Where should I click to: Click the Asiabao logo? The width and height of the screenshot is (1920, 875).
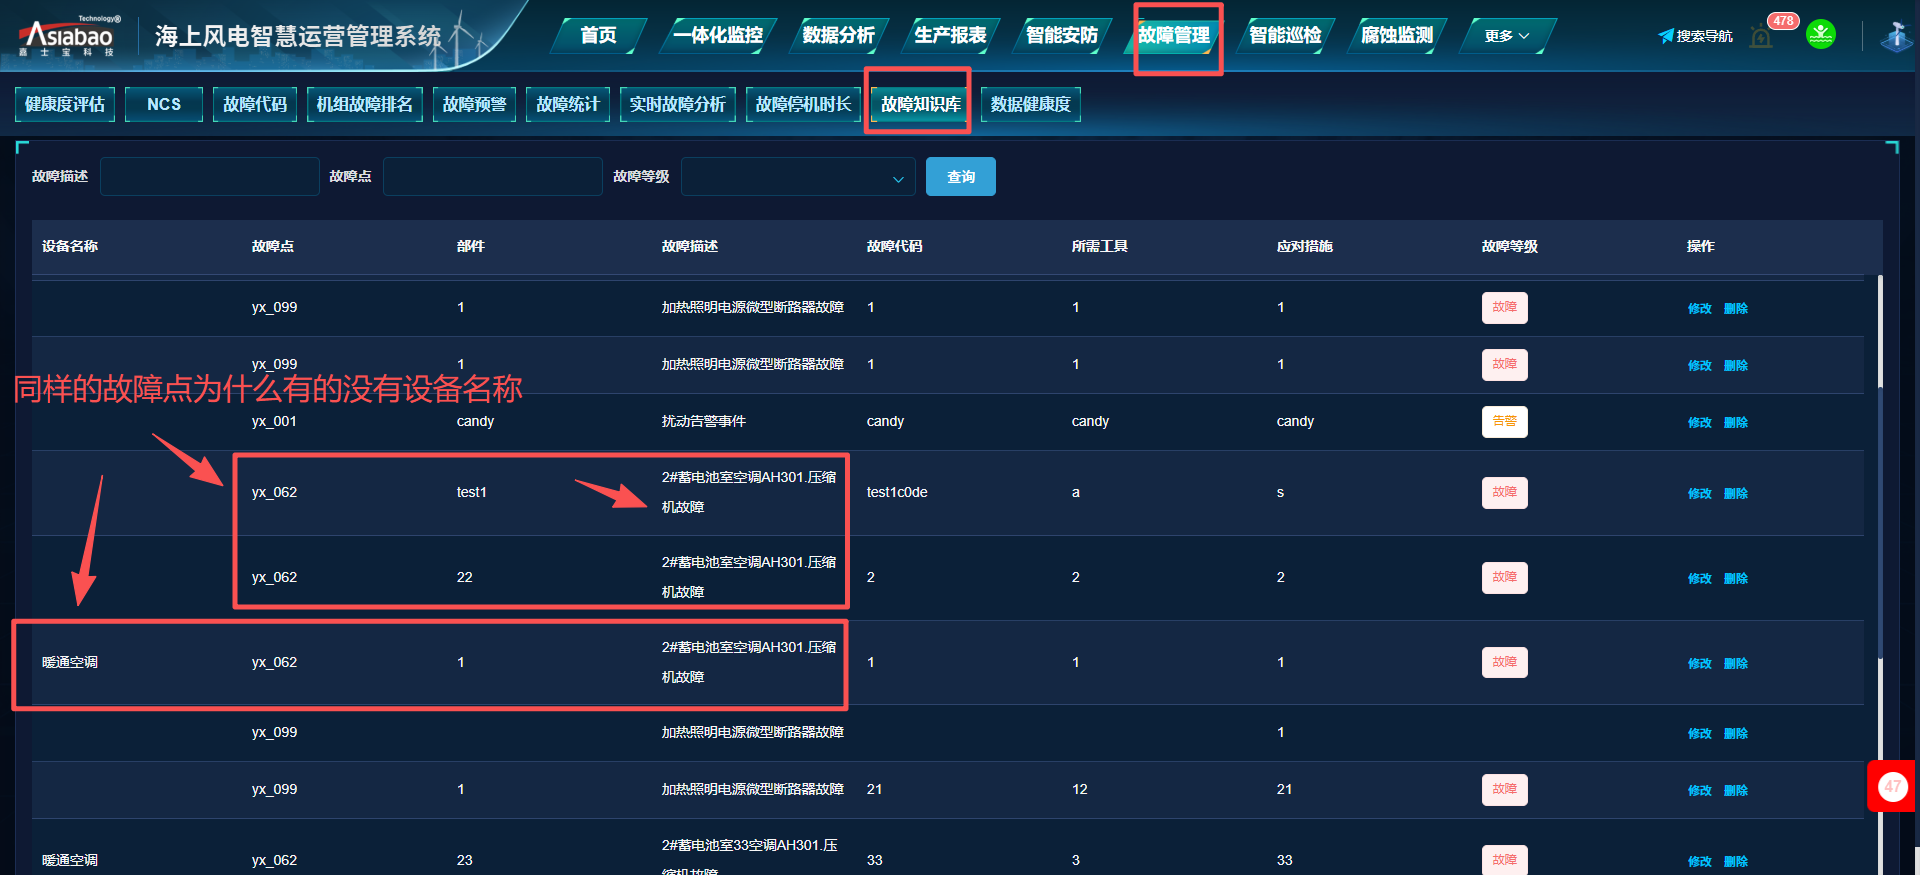pyautogui.click(x=68, y=37)
